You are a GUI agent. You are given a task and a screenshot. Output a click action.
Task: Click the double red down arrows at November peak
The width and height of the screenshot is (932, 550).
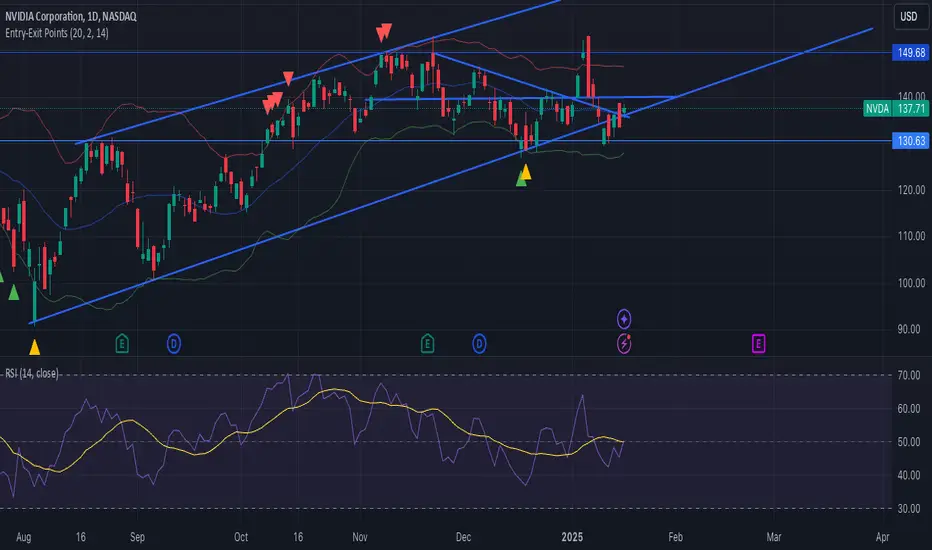[384, 32]
